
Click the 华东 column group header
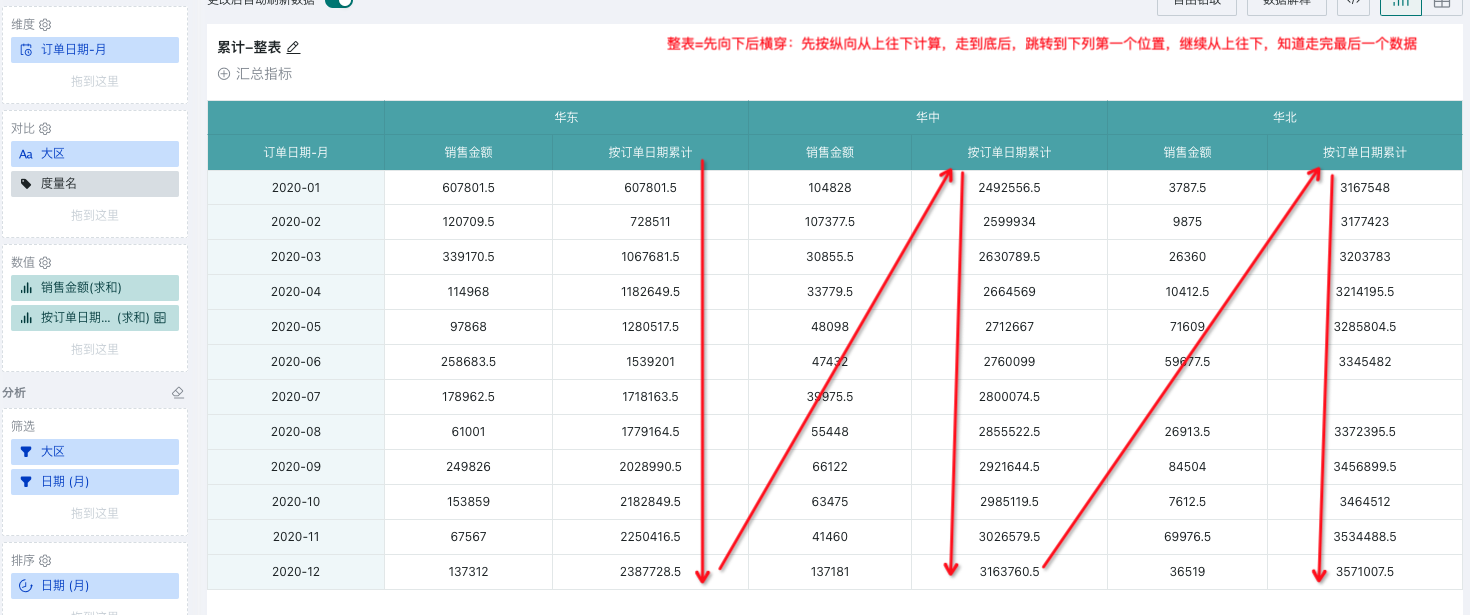coord(566,118)
